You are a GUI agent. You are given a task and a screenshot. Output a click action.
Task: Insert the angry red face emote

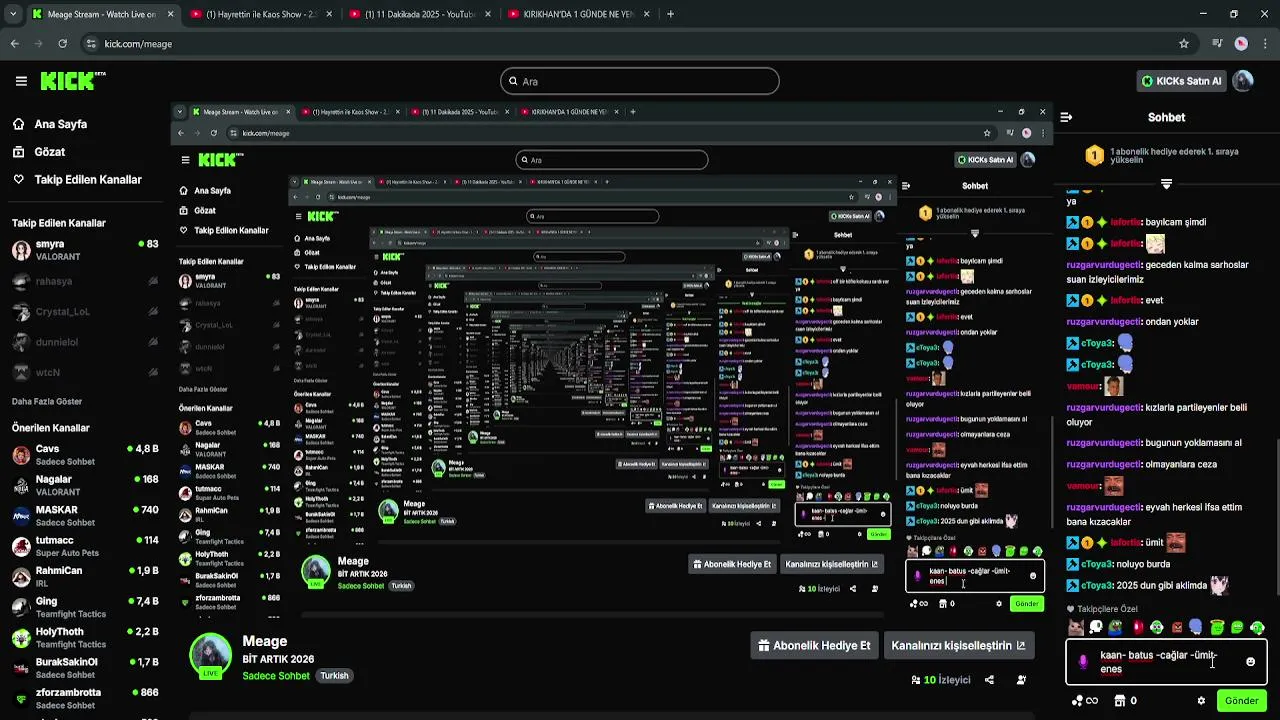(1177, 628)
